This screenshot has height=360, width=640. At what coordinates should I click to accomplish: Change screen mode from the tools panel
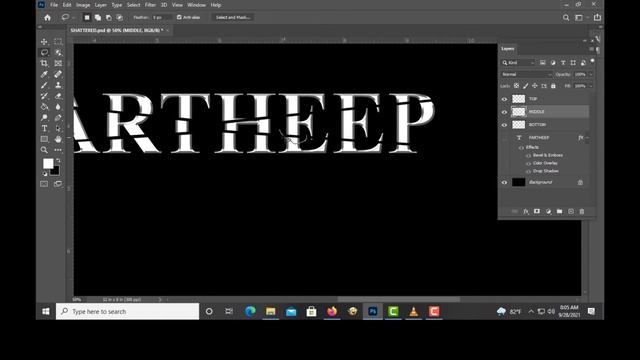click(x=58, y=184)
